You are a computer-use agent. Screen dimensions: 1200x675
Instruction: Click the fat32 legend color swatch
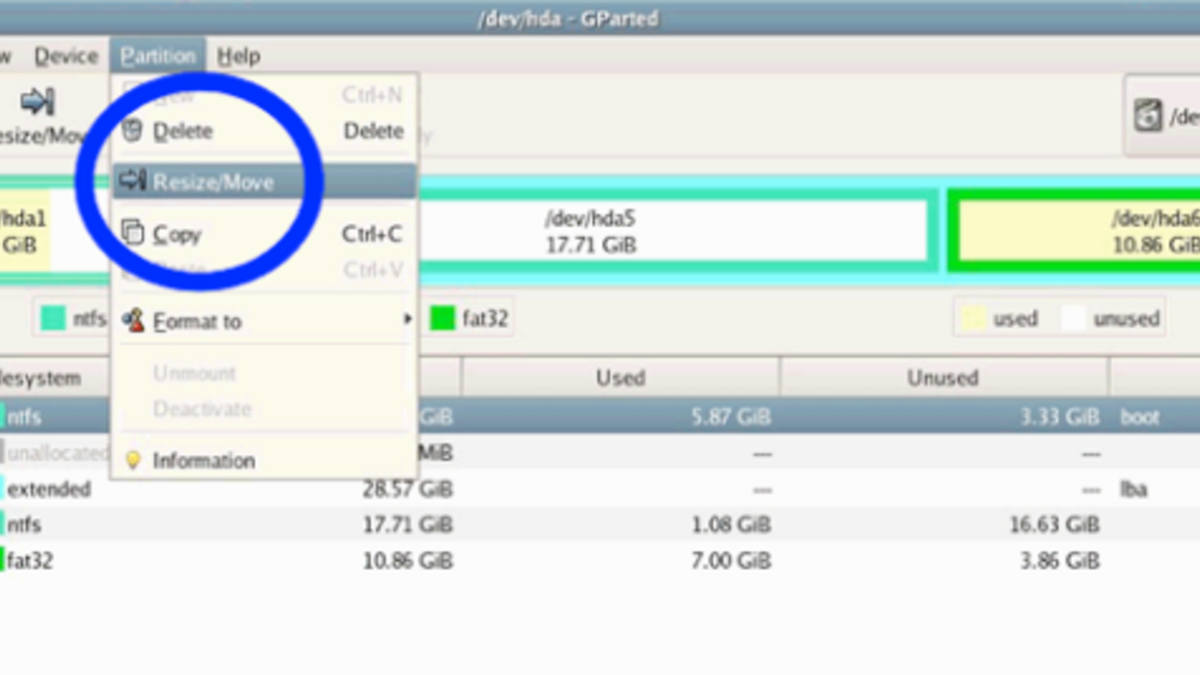click(x=442, y=319)
